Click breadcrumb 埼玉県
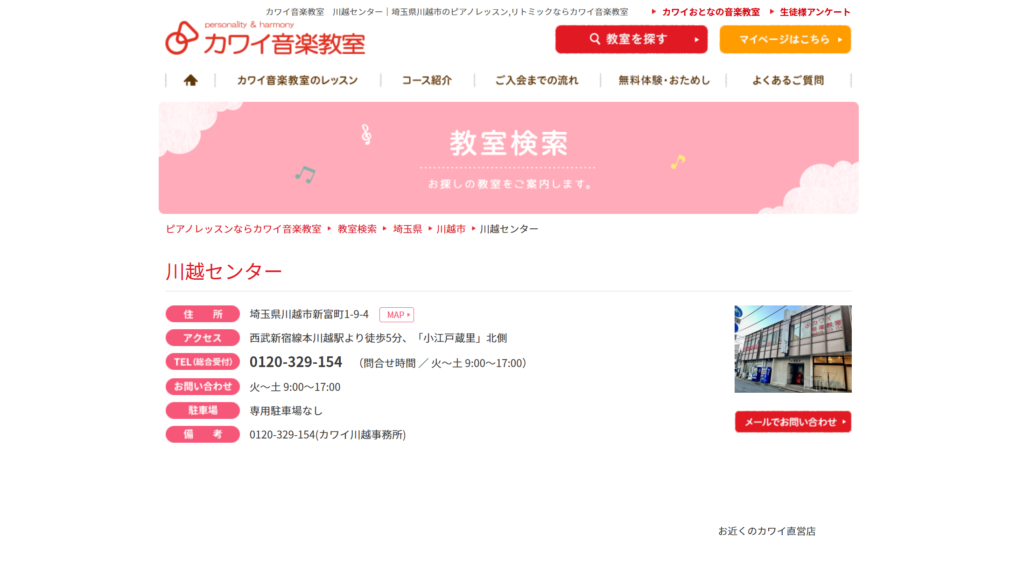Image resolution: width=1024 pixels, height=573 pixels. point(408,229)
